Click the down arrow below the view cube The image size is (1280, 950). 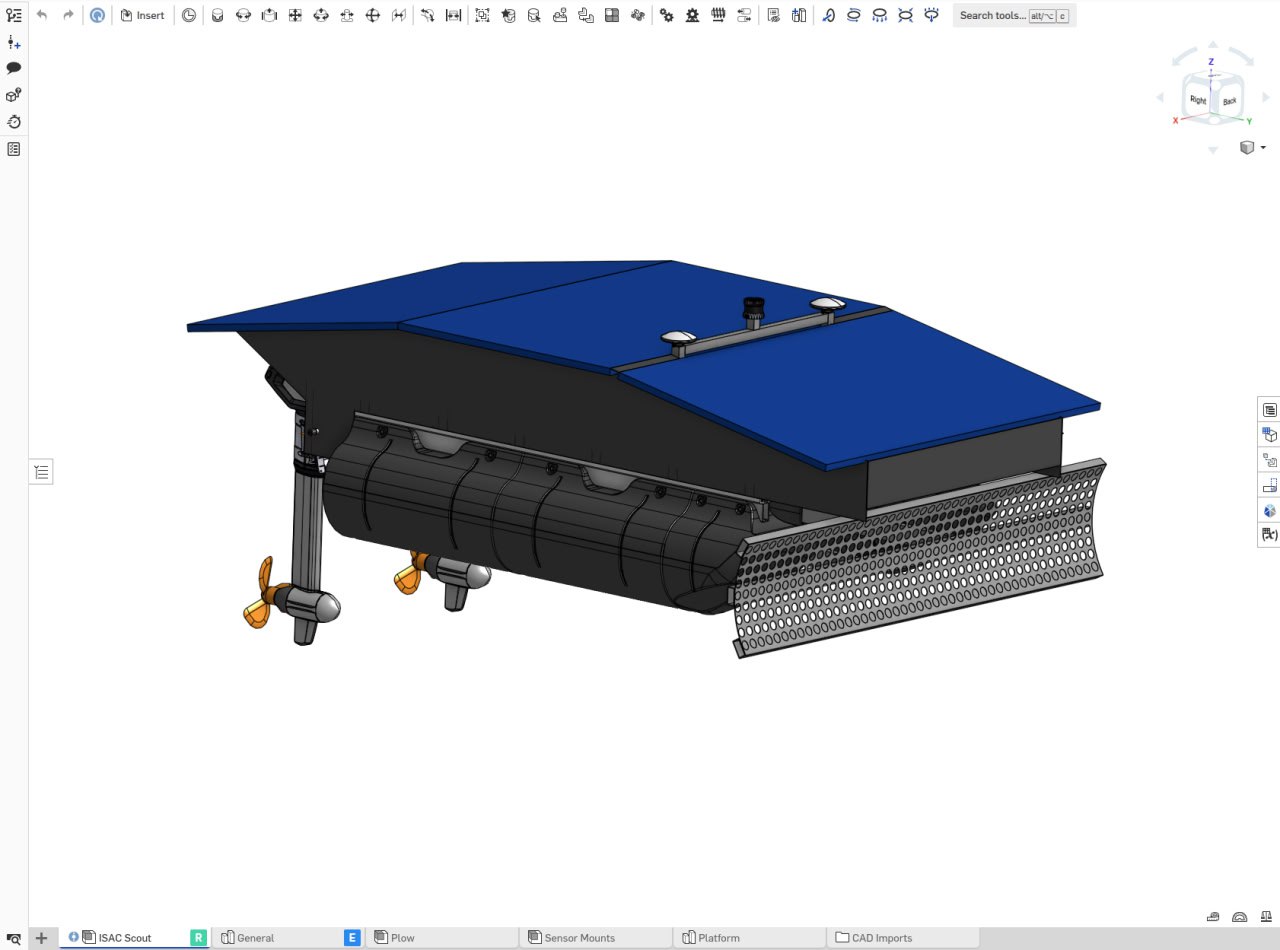(1212, 150)
